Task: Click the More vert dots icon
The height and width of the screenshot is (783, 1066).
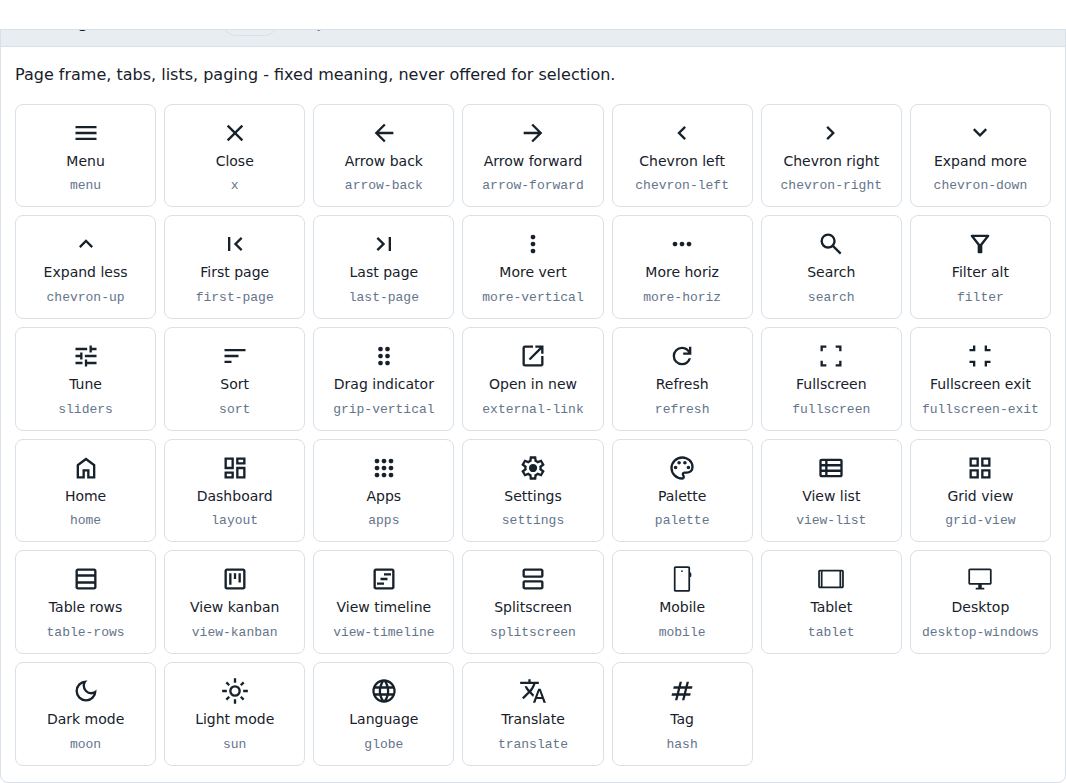Action: click(x=533, y=244)
